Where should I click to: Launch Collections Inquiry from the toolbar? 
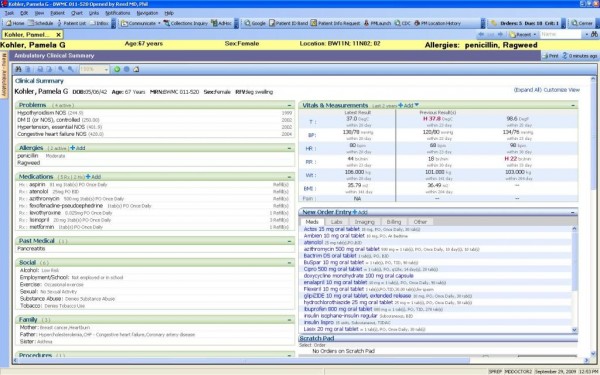point(186,23)
